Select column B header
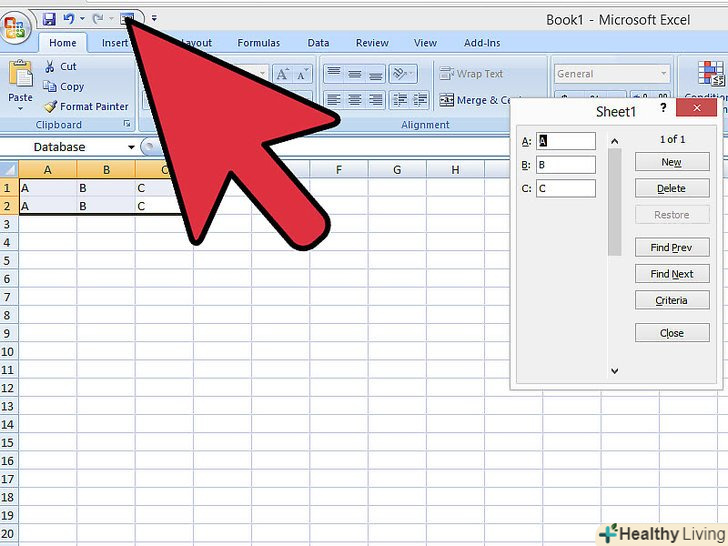 pos(106,169)
